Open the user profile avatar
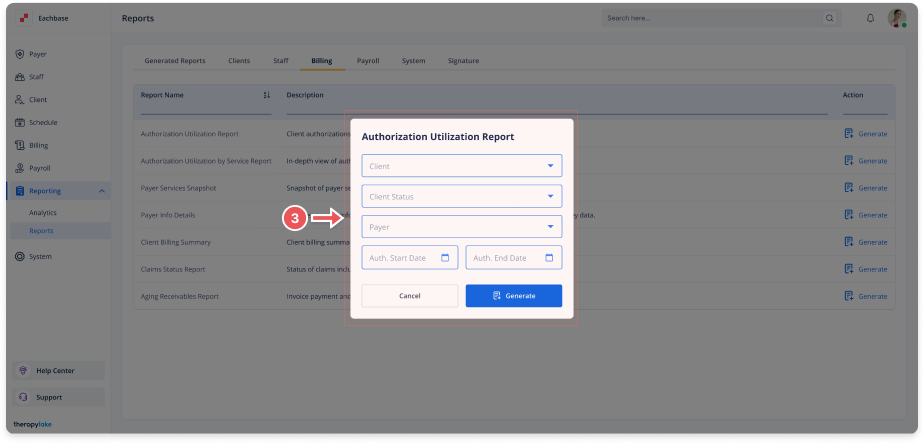Image resolution: width=924 pixels, height=444 pixels. click(897, 18)
